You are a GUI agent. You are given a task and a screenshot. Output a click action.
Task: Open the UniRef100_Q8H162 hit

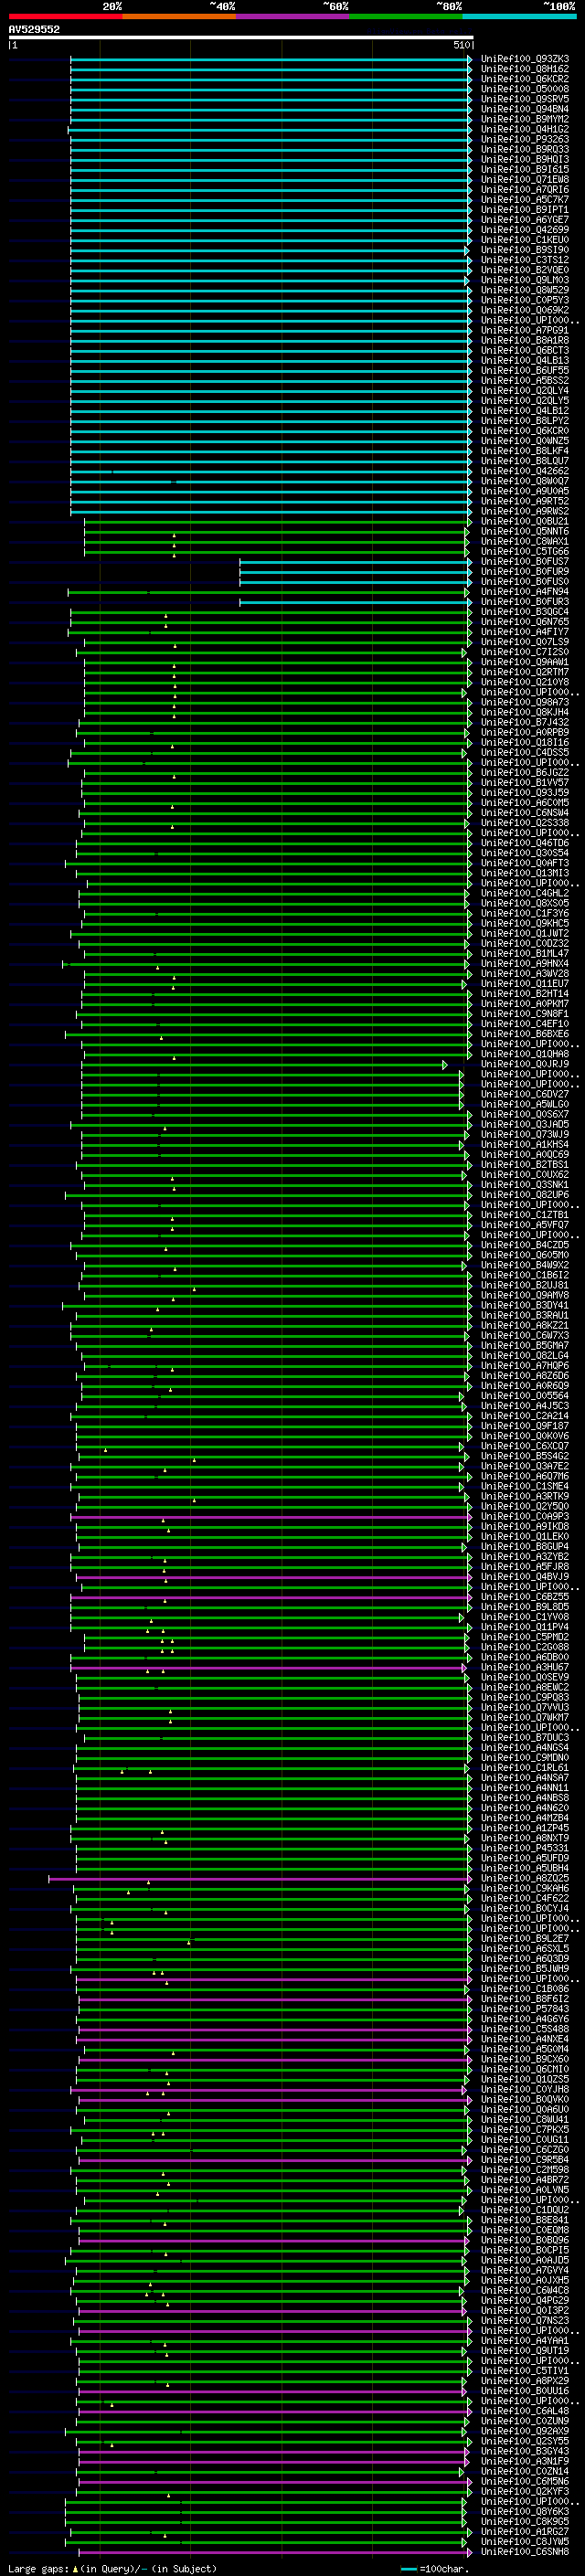pos(525,69)
